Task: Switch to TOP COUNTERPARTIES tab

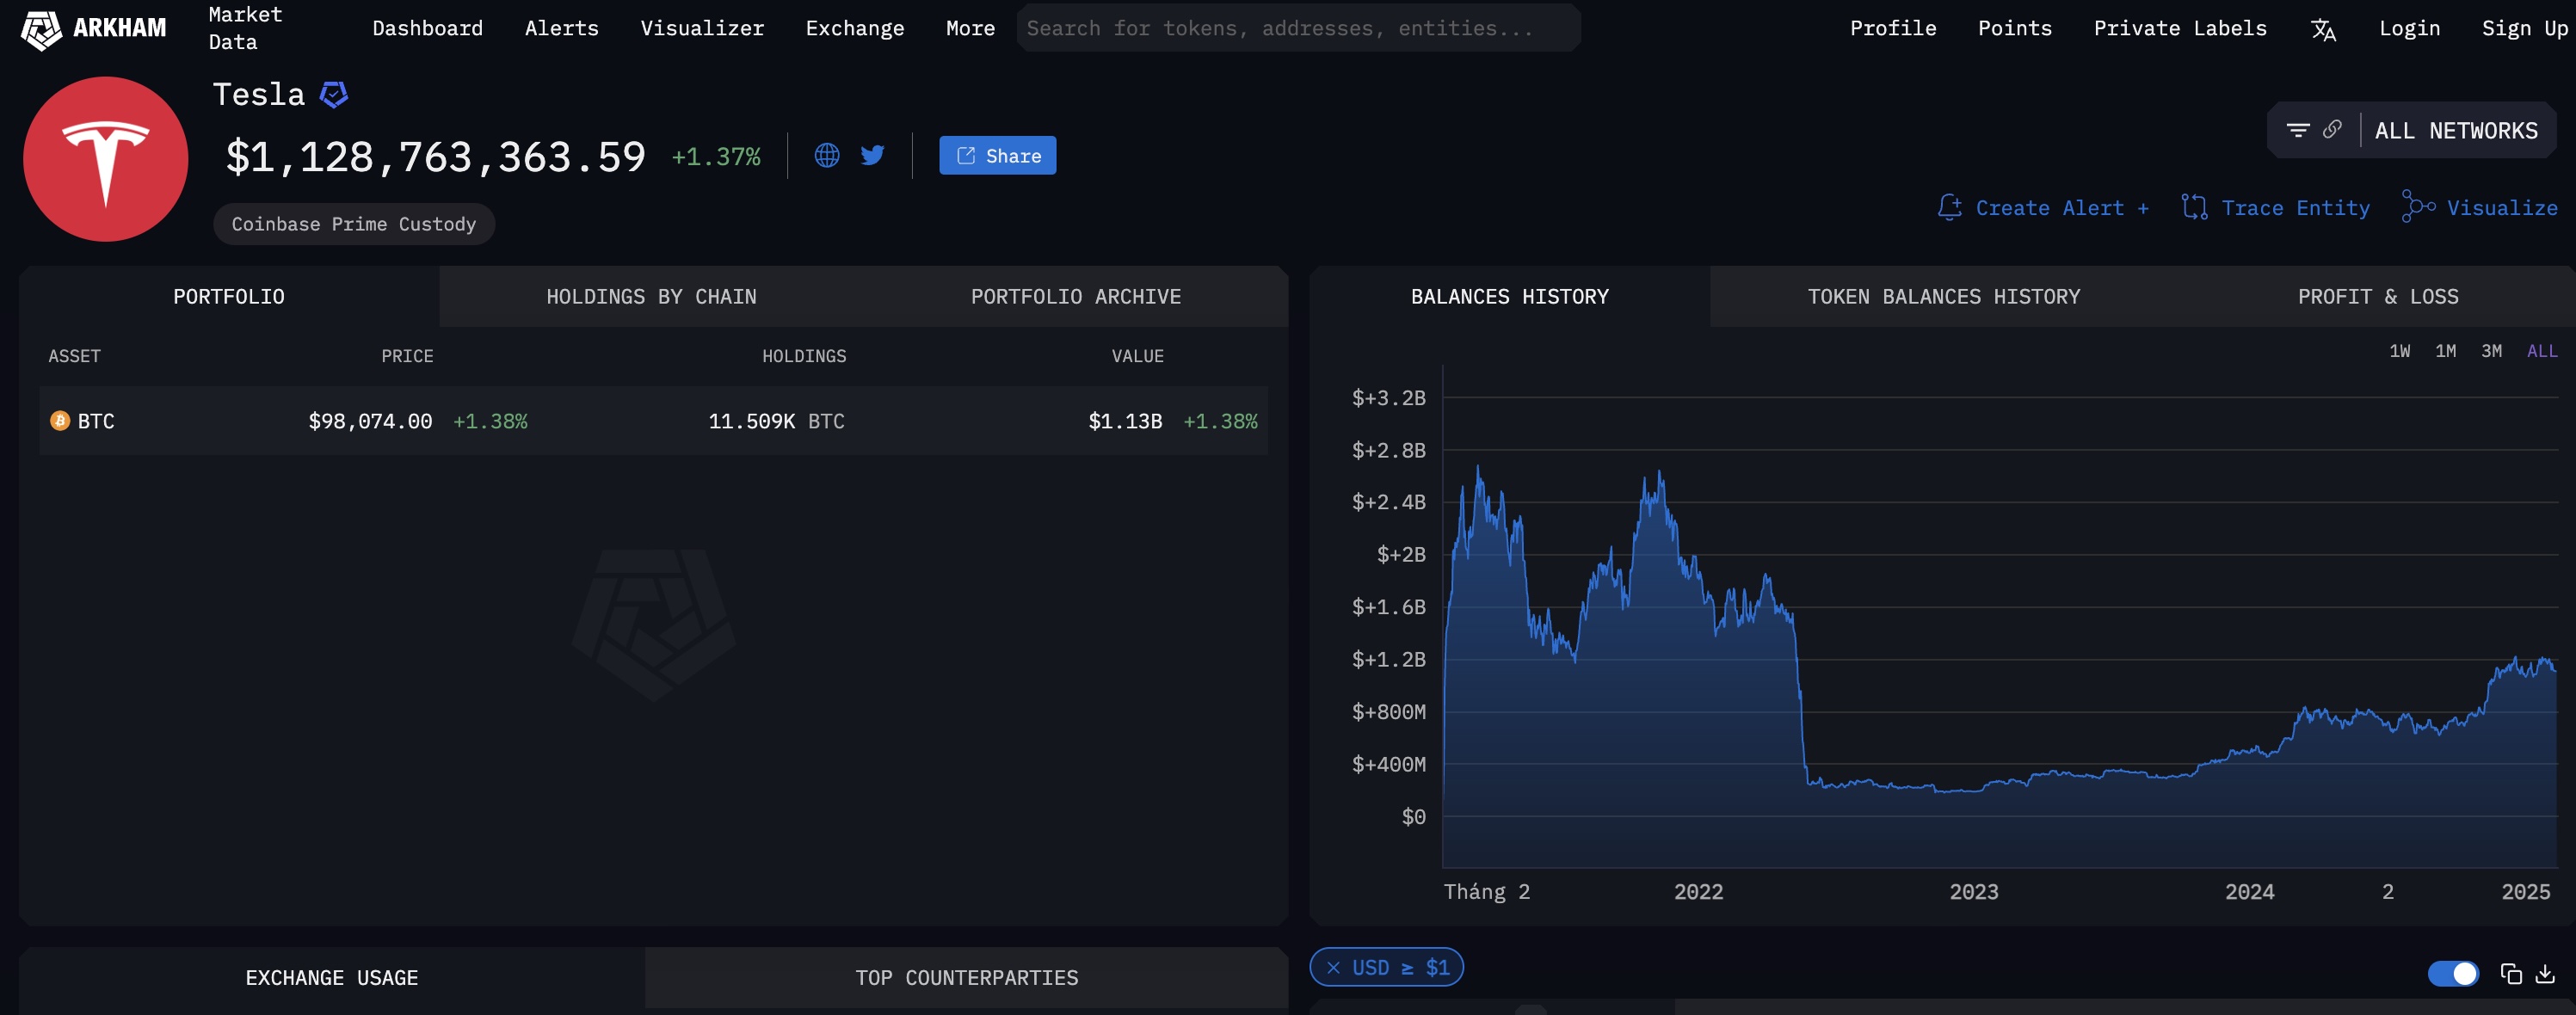Action: pyautogui.click(x=966, y=978)
